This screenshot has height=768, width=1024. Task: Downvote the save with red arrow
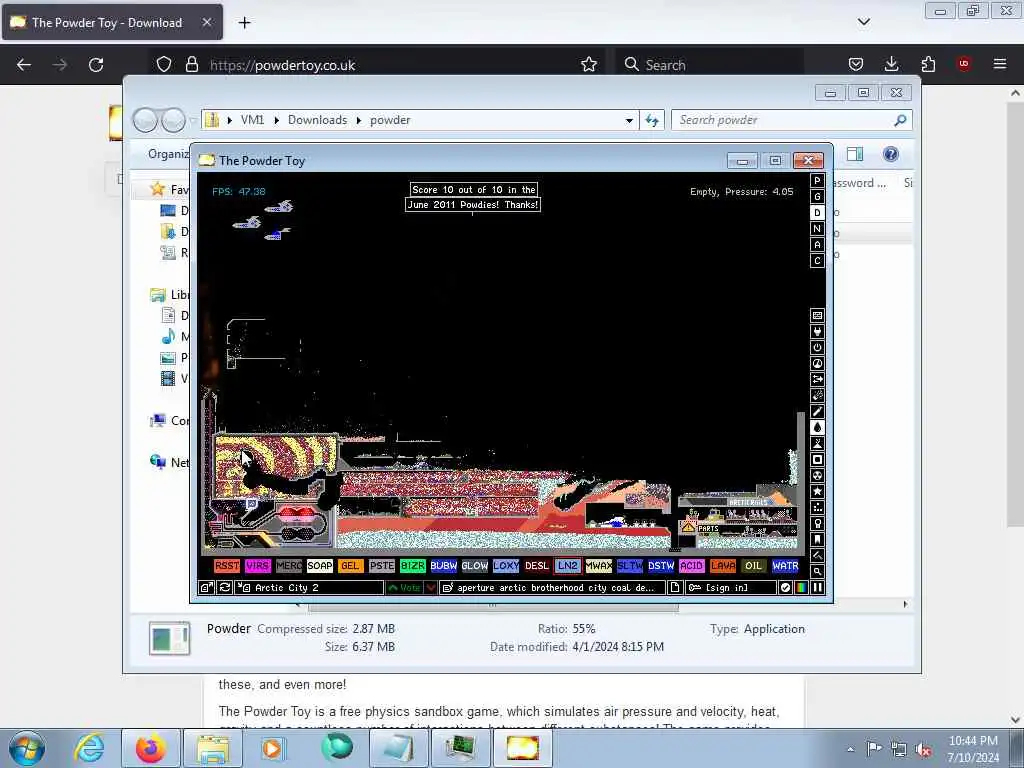(430, 588)
